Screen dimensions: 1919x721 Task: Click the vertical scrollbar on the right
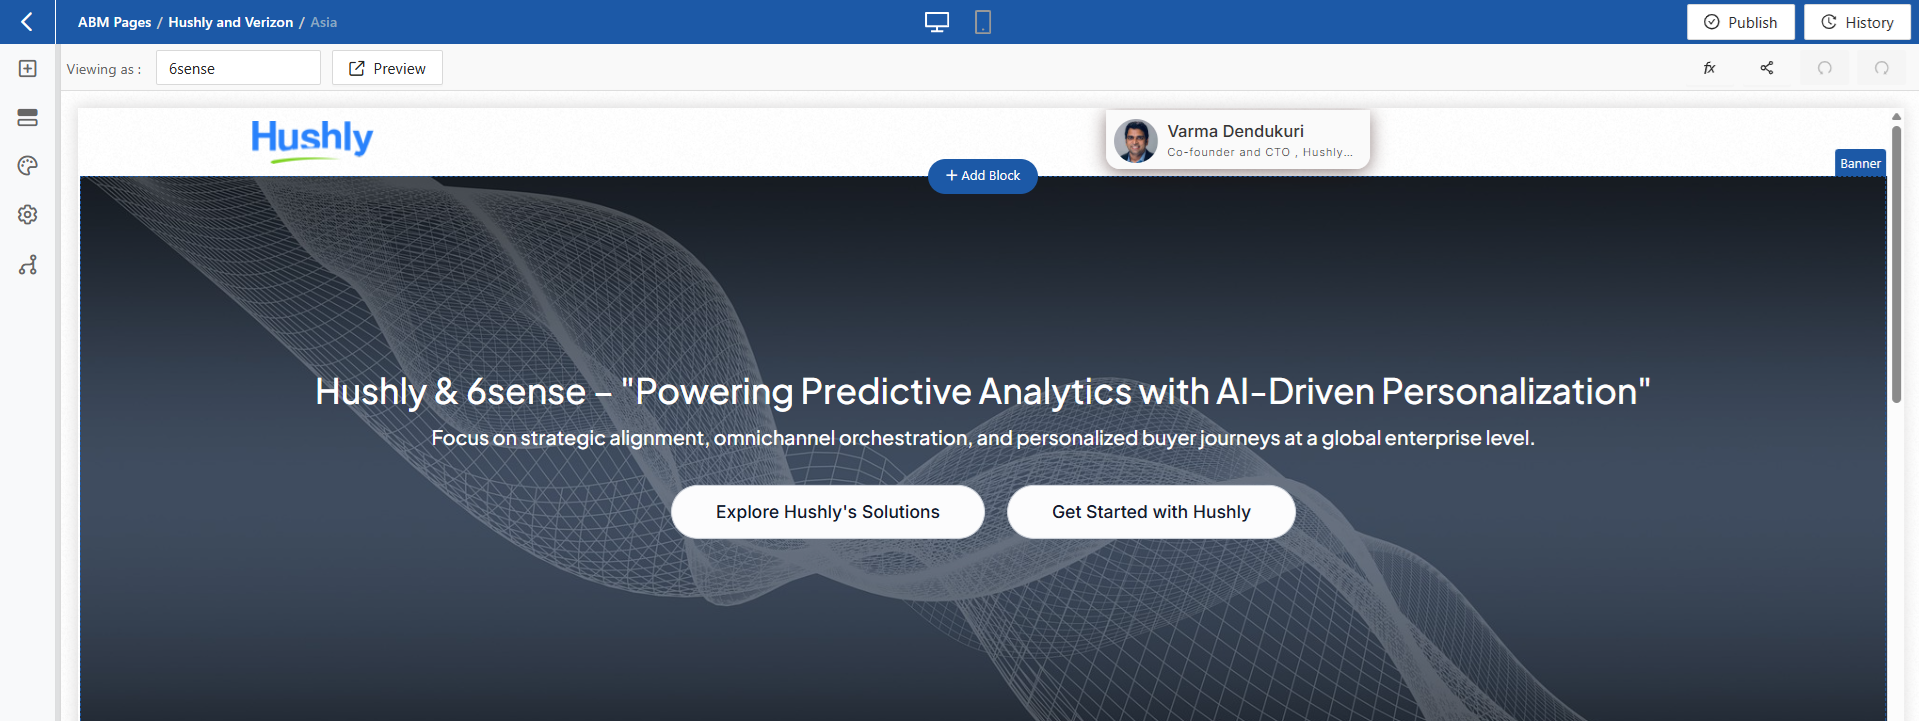(x=1896, y=264)
